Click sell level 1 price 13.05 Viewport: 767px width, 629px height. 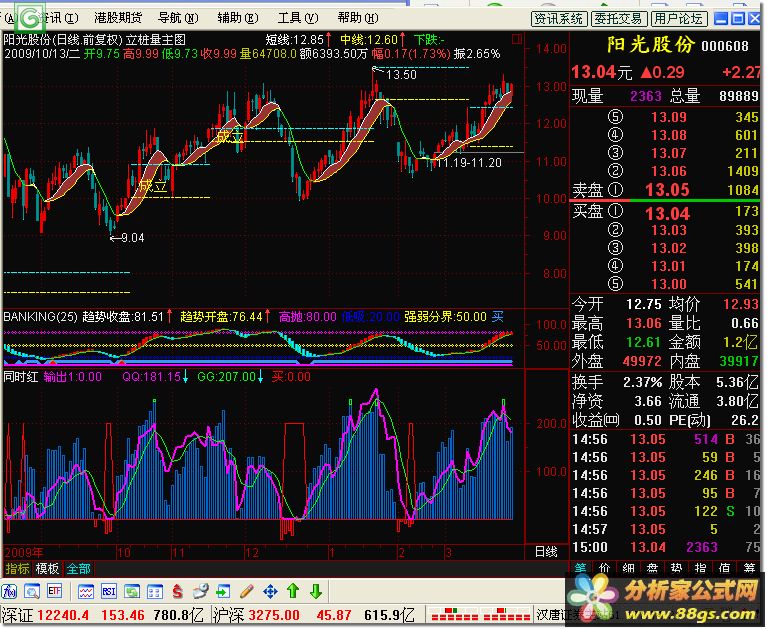pyautogui.click(x=667, y=190)
